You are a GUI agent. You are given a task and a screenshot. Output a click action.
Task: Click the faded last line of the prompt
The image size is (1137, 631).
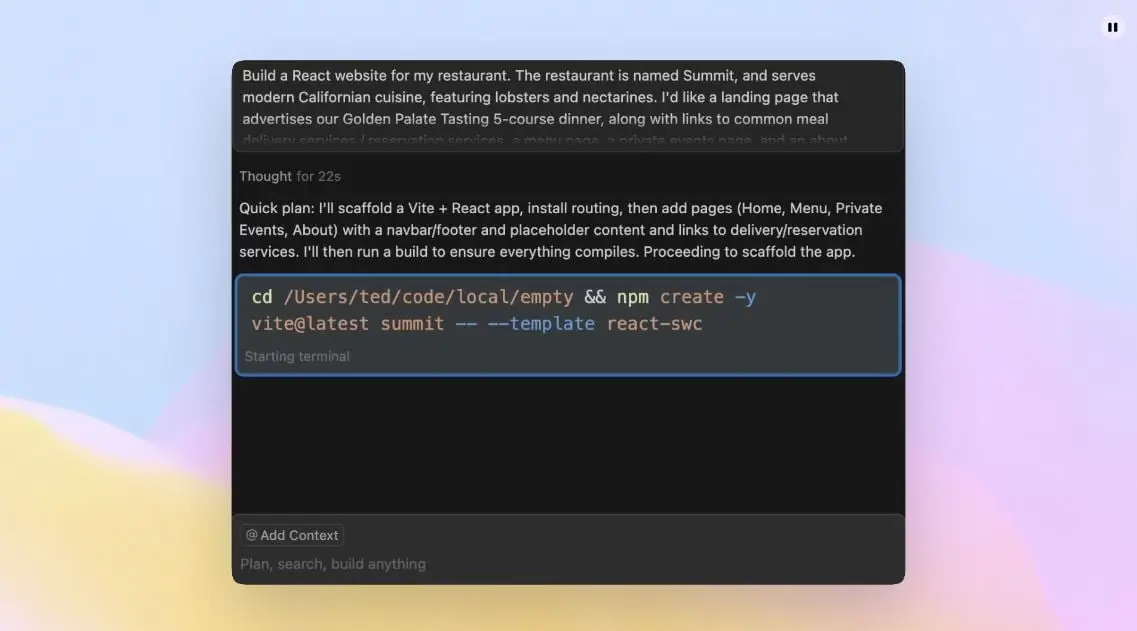(544, 141)
